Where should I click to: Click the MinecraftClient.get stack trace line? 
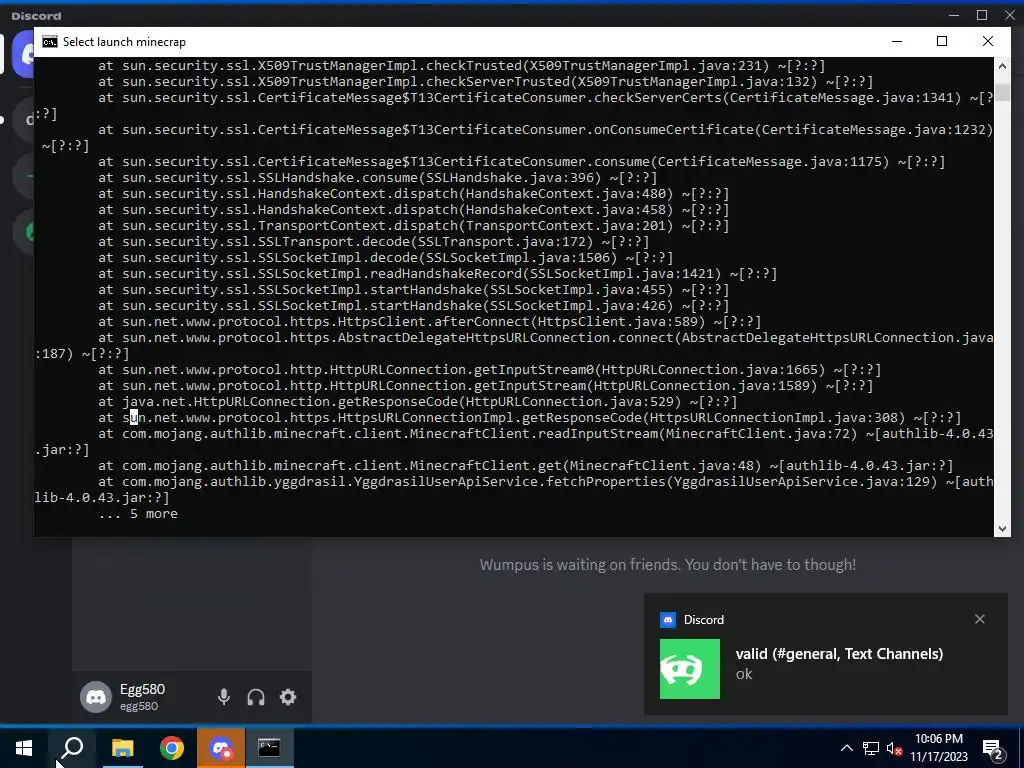526,466
